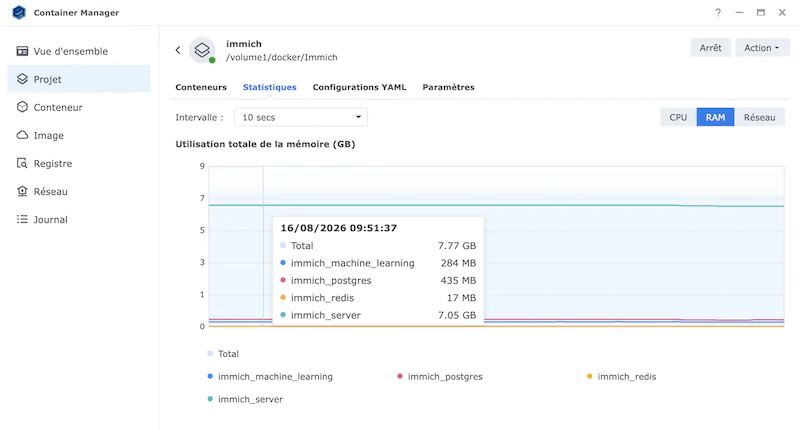Click the 7.05 GB value in tooltip
Image resolution: width=800 pixels, height=430 pixels.
coord(457,315)
